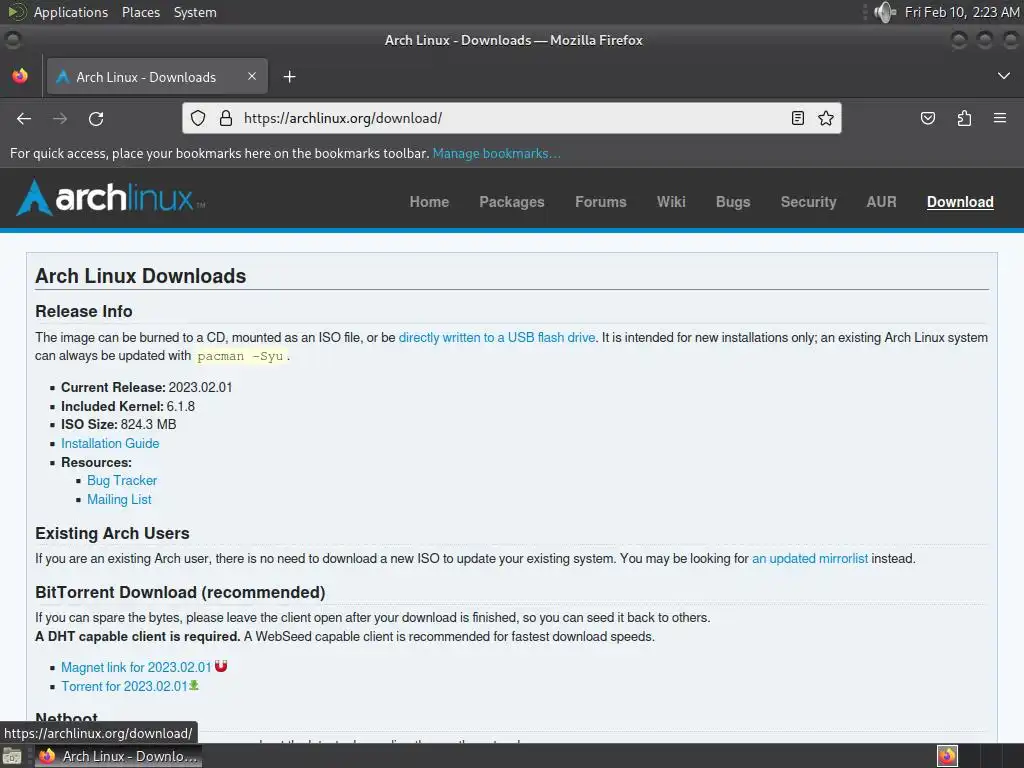1024x768 pixels.
Task: Click the 'Arch Linux Downloads' heading
Action: click(x=140, y=276)
